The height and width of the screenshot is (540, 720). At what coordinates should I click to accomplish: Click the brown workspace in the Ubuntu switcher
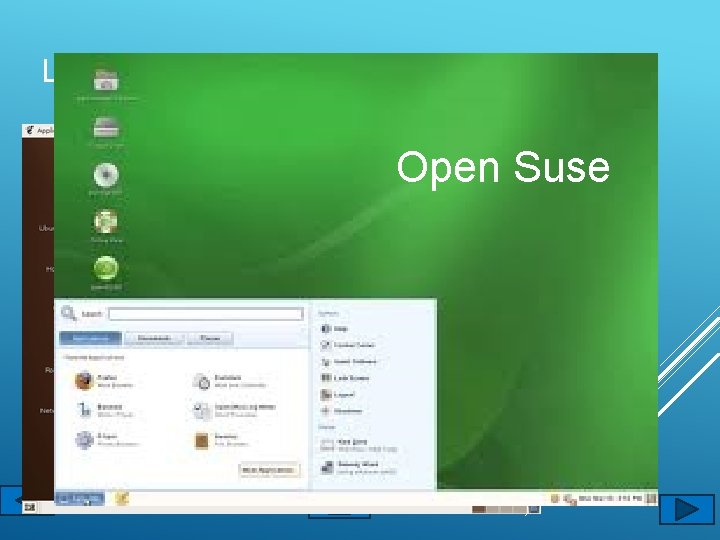[x=479, y=509]
